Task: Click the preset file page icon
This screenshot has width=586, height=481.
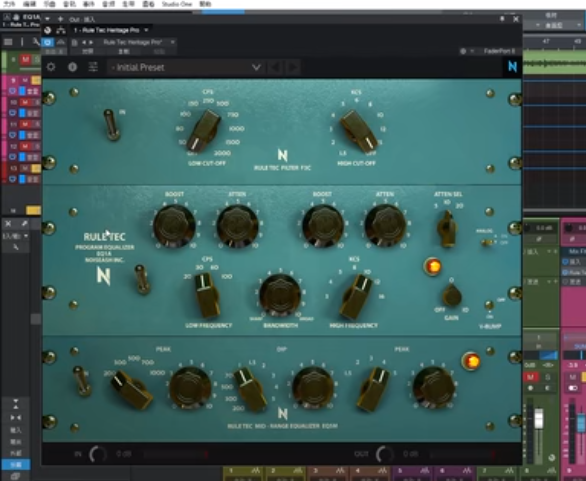Action: pos(74,42)
